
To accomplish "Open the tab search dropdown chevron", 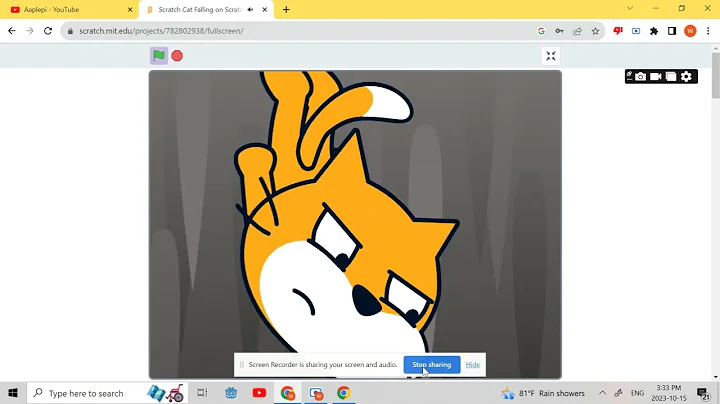I will 630,8.
